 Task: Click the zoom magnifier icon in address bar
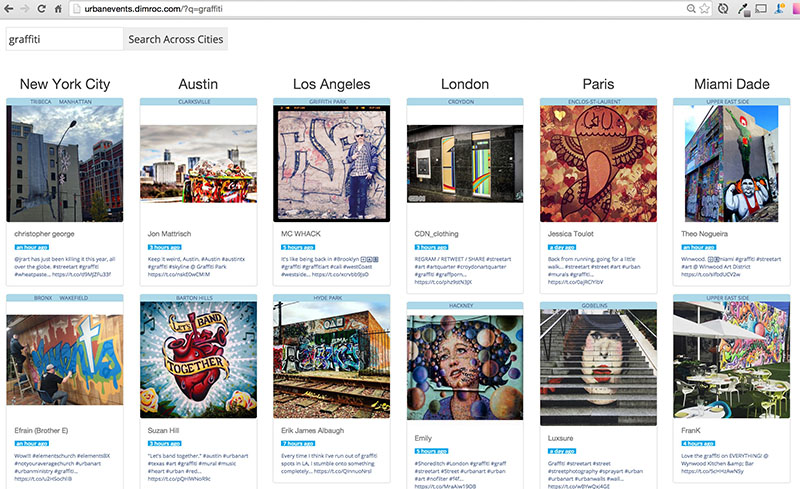[691, 9]
